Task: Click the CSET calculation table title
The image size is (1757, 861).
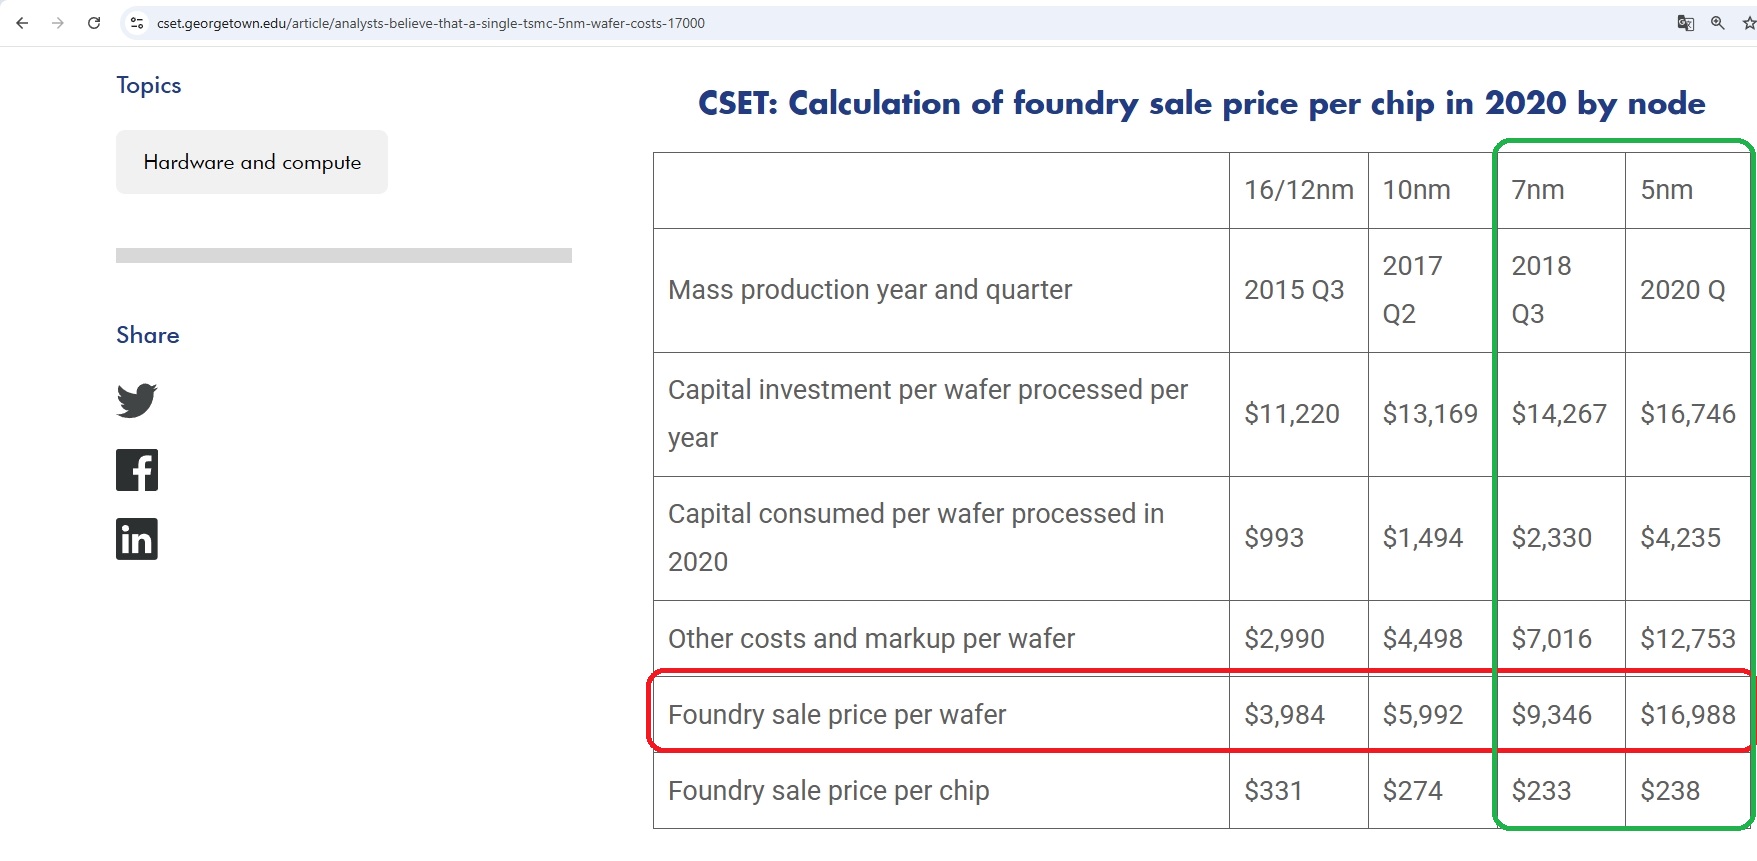Action: point(1201,103)
